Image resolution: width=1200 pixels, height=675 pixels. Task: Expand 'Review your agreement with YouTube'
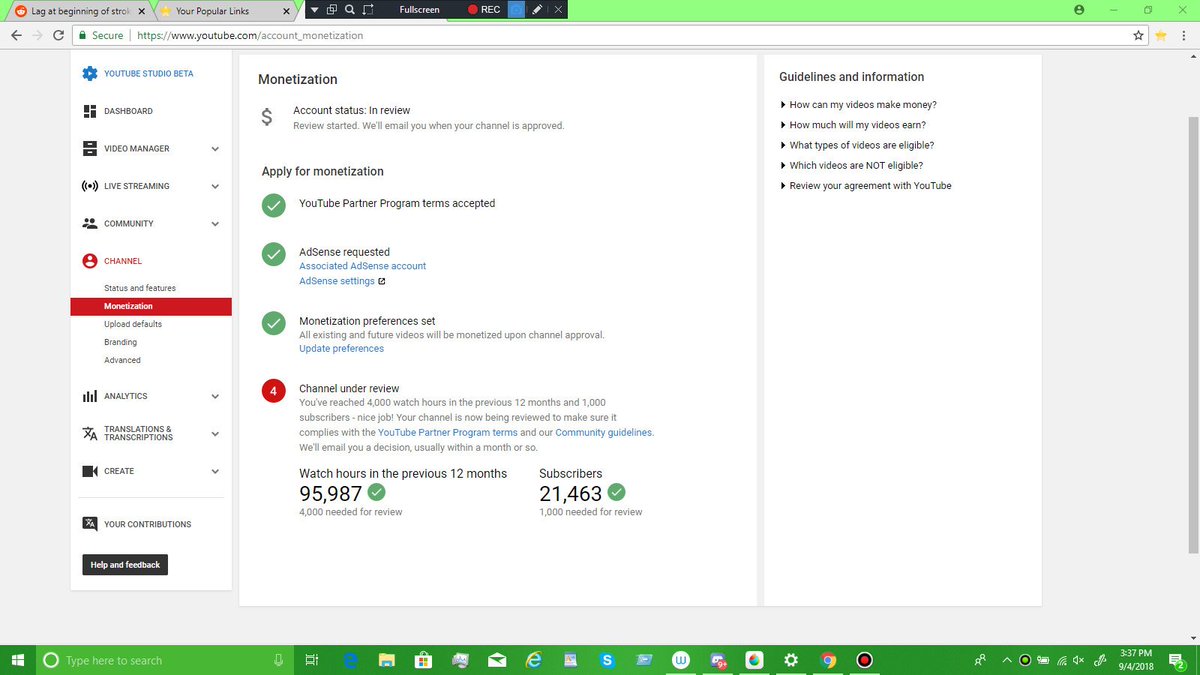point(866,186)
